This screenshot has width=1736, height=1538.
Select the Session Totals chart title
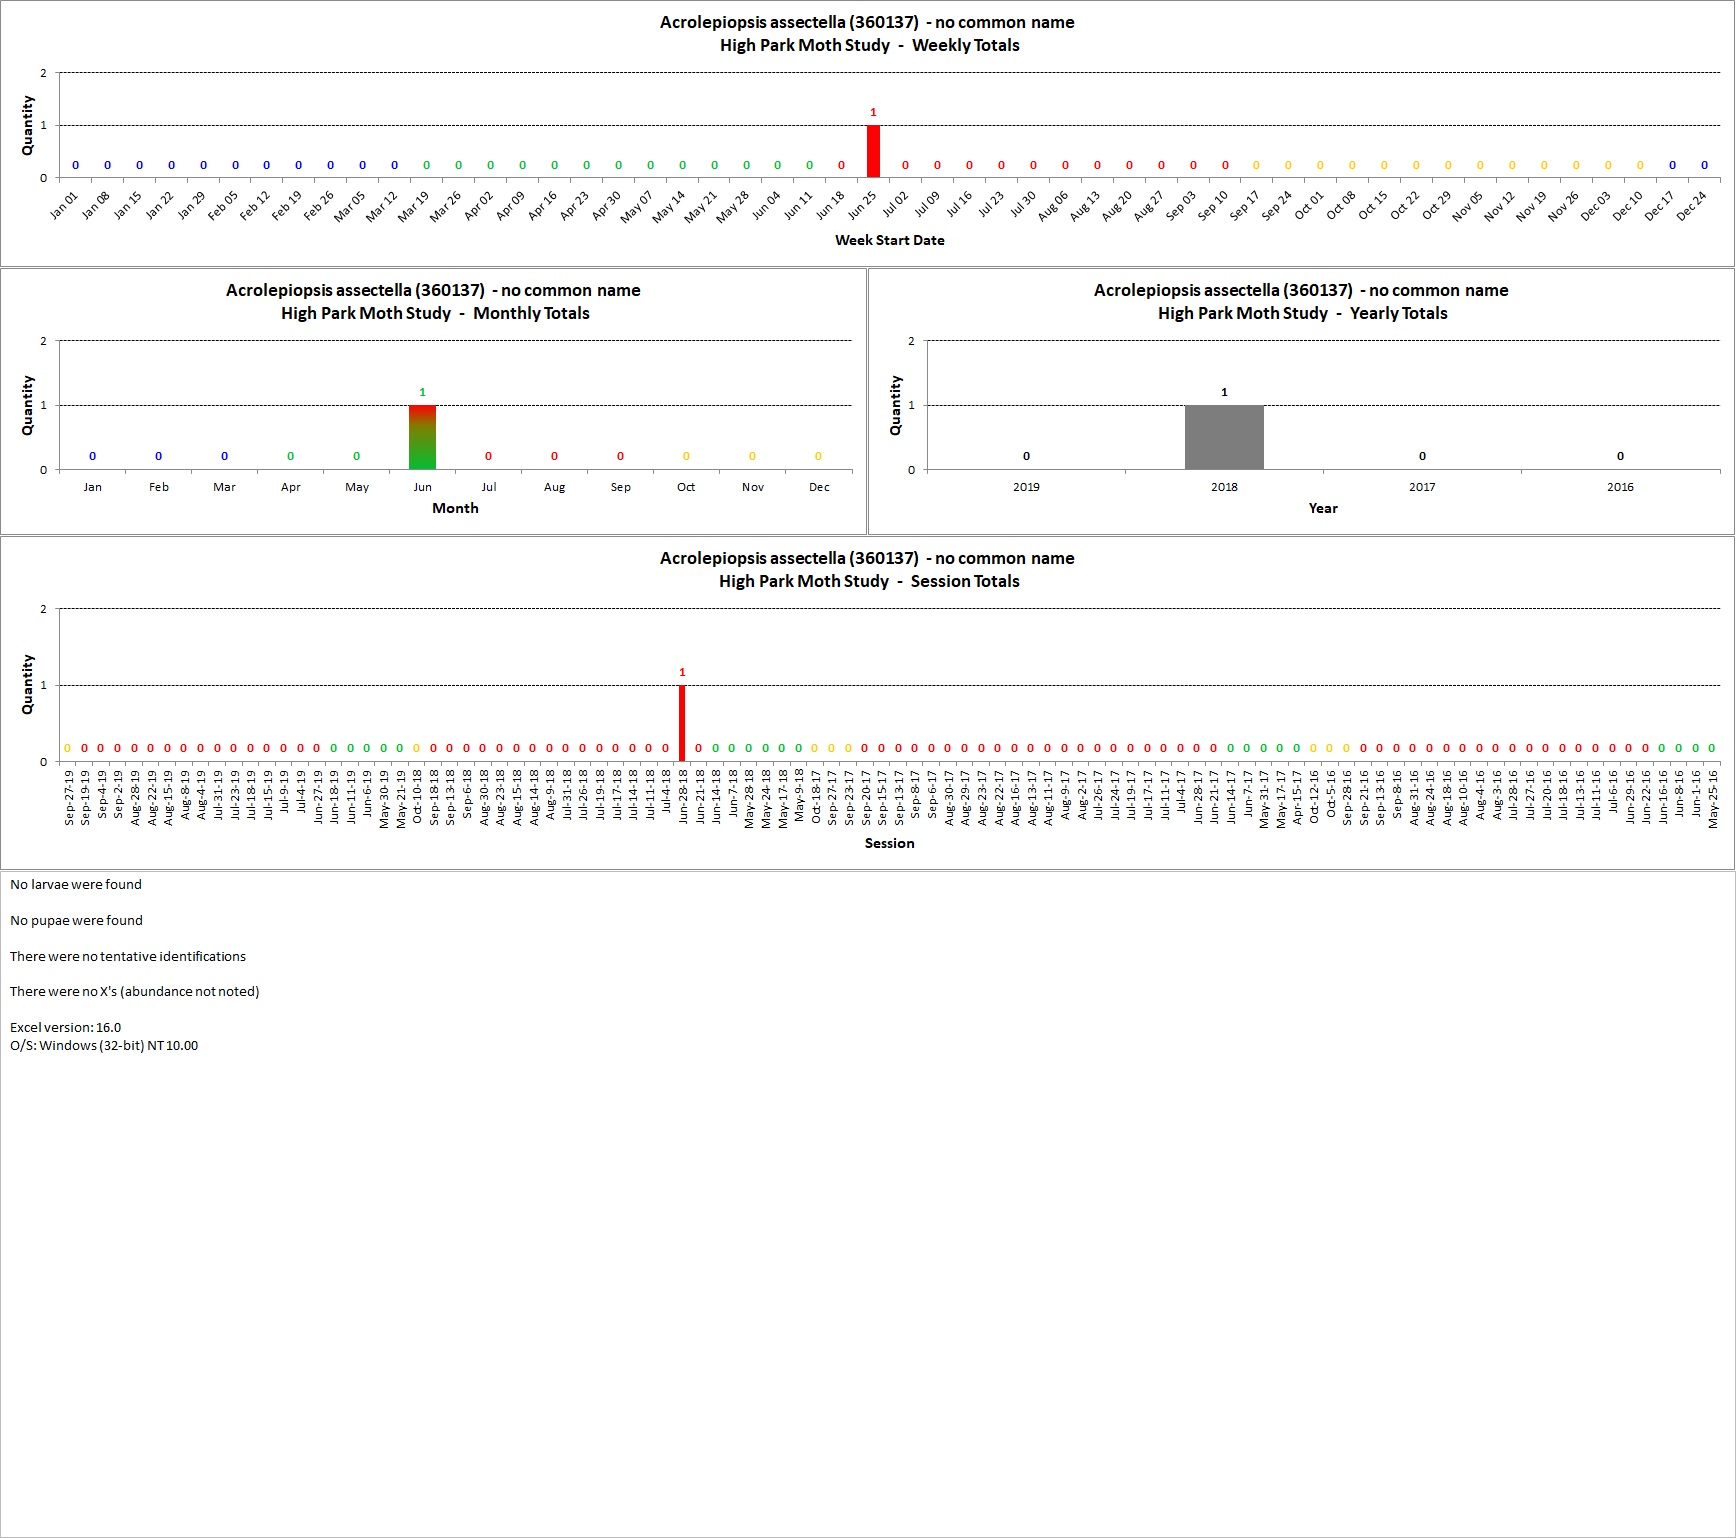coord(867,570)
